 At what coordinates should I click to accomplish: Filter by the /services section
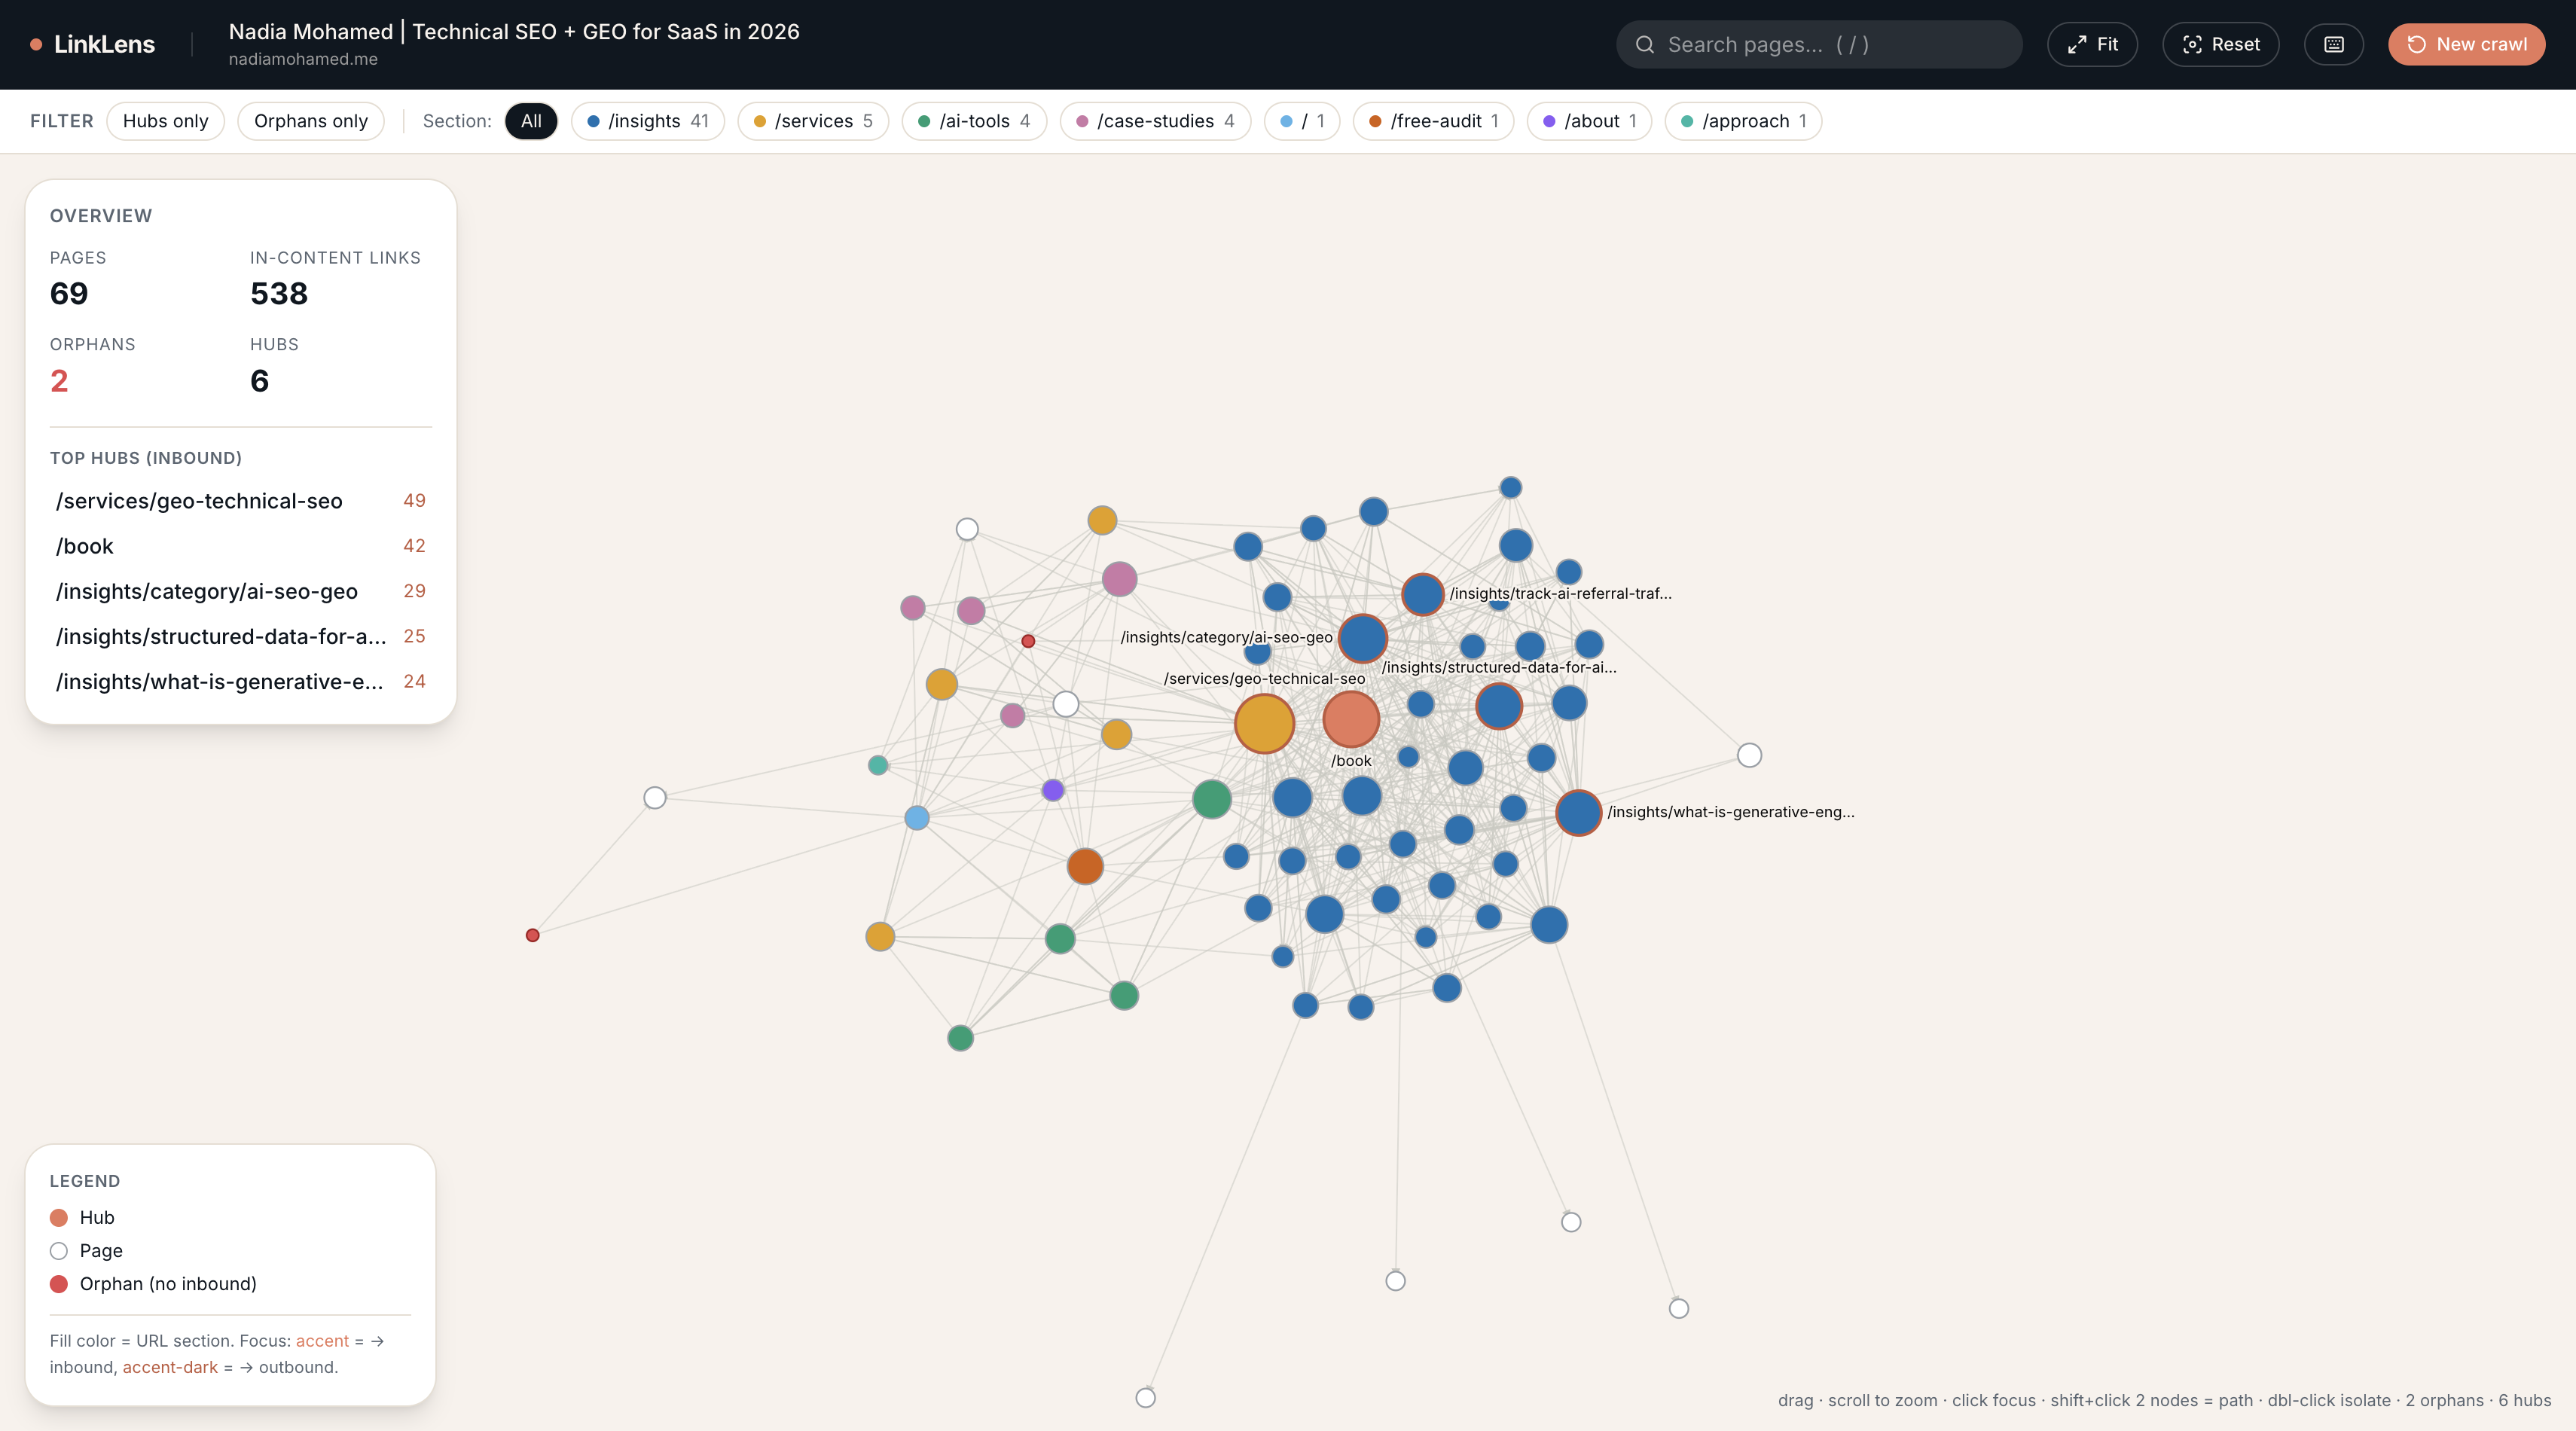point(813,121)
